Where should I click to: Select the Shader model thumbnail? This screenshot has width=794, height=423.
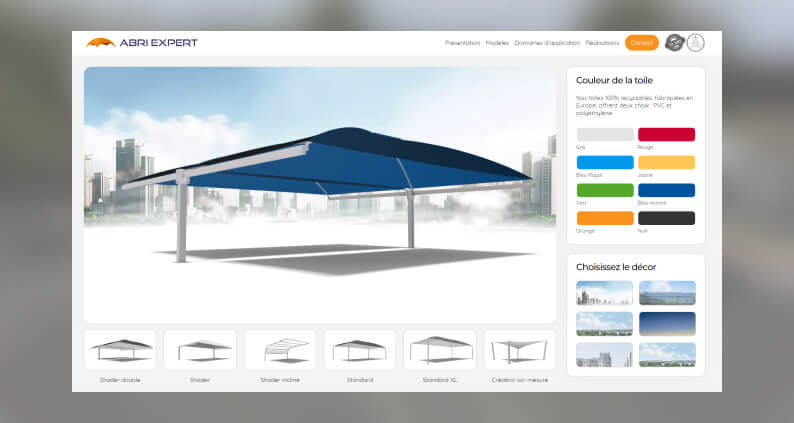[200, 350]
